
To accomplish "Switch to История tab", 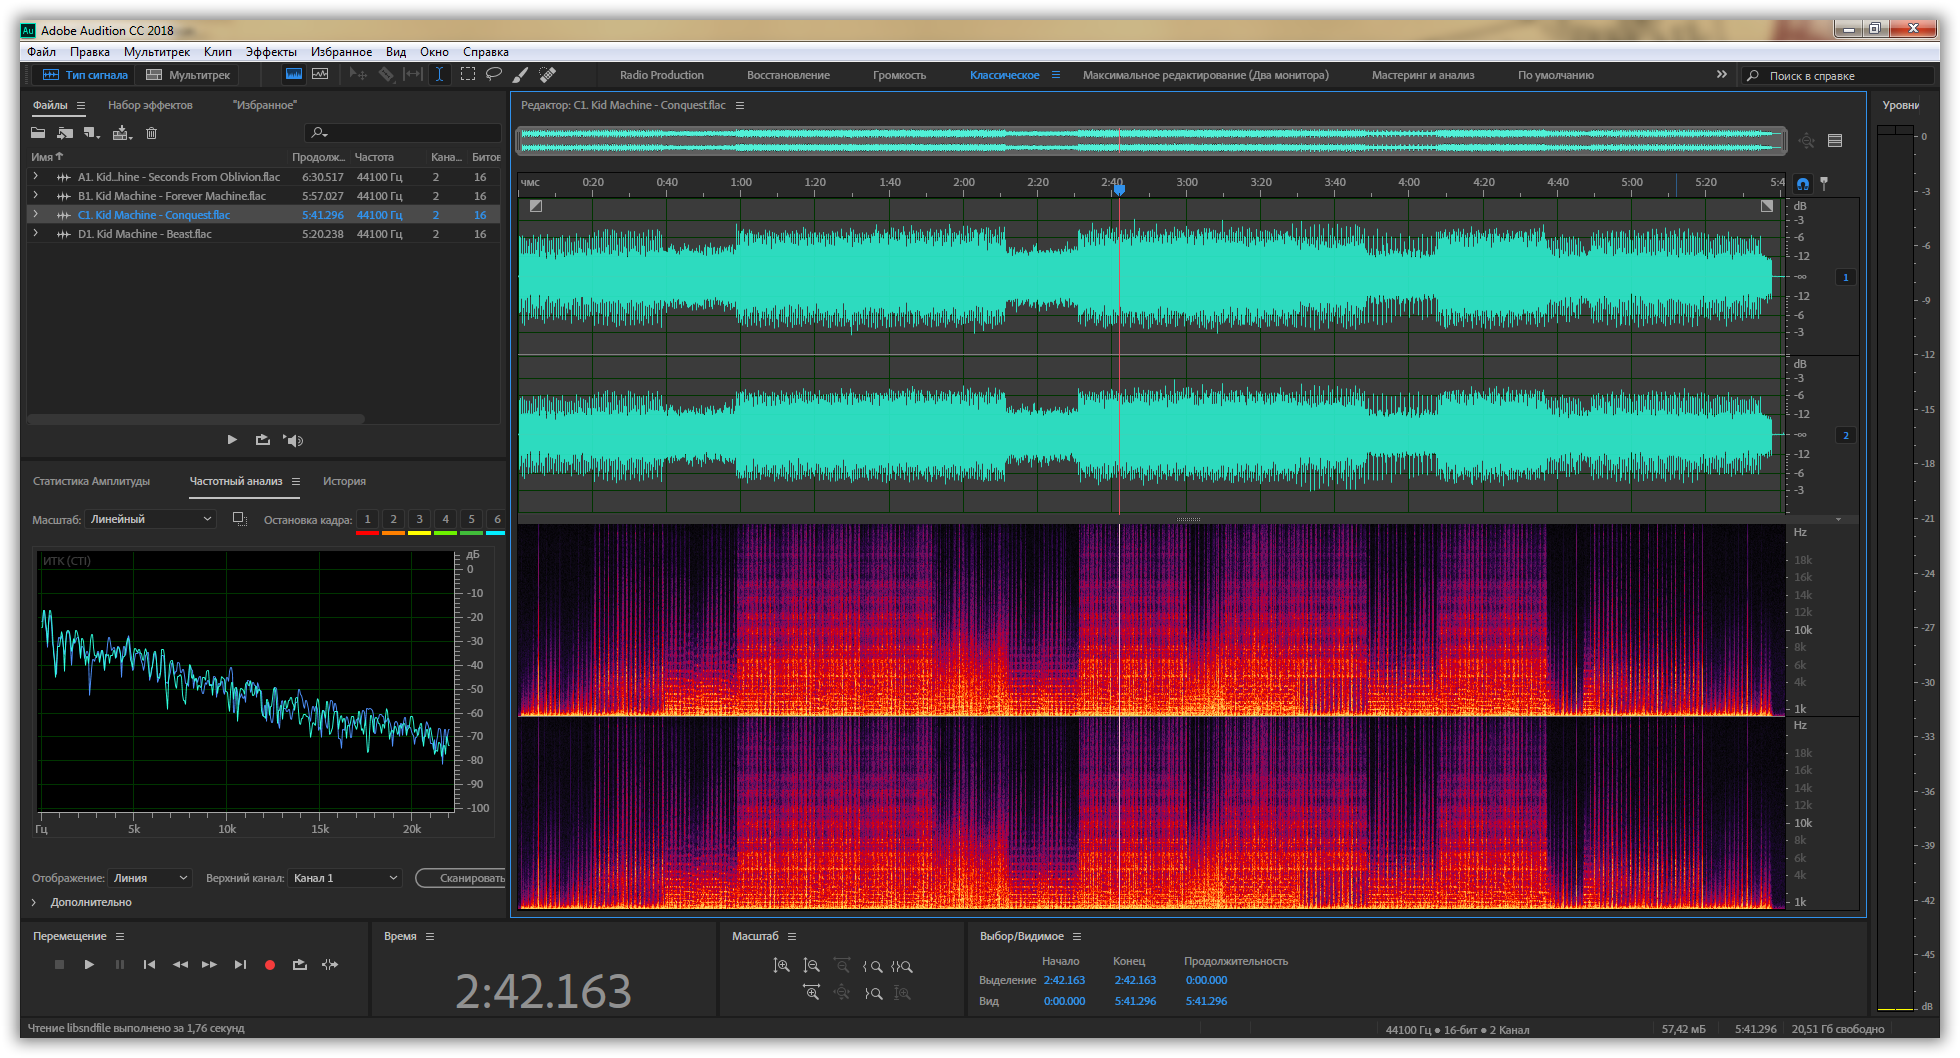I will (344, 481).
